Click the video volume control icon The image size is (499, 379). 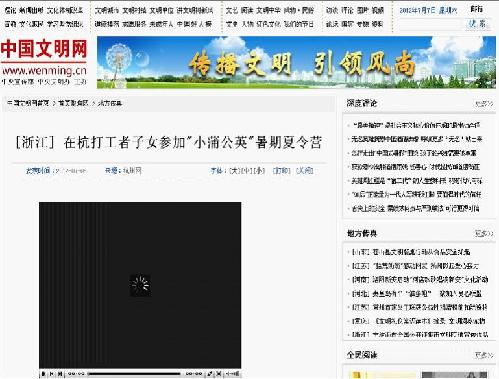(x=233, y=374)
